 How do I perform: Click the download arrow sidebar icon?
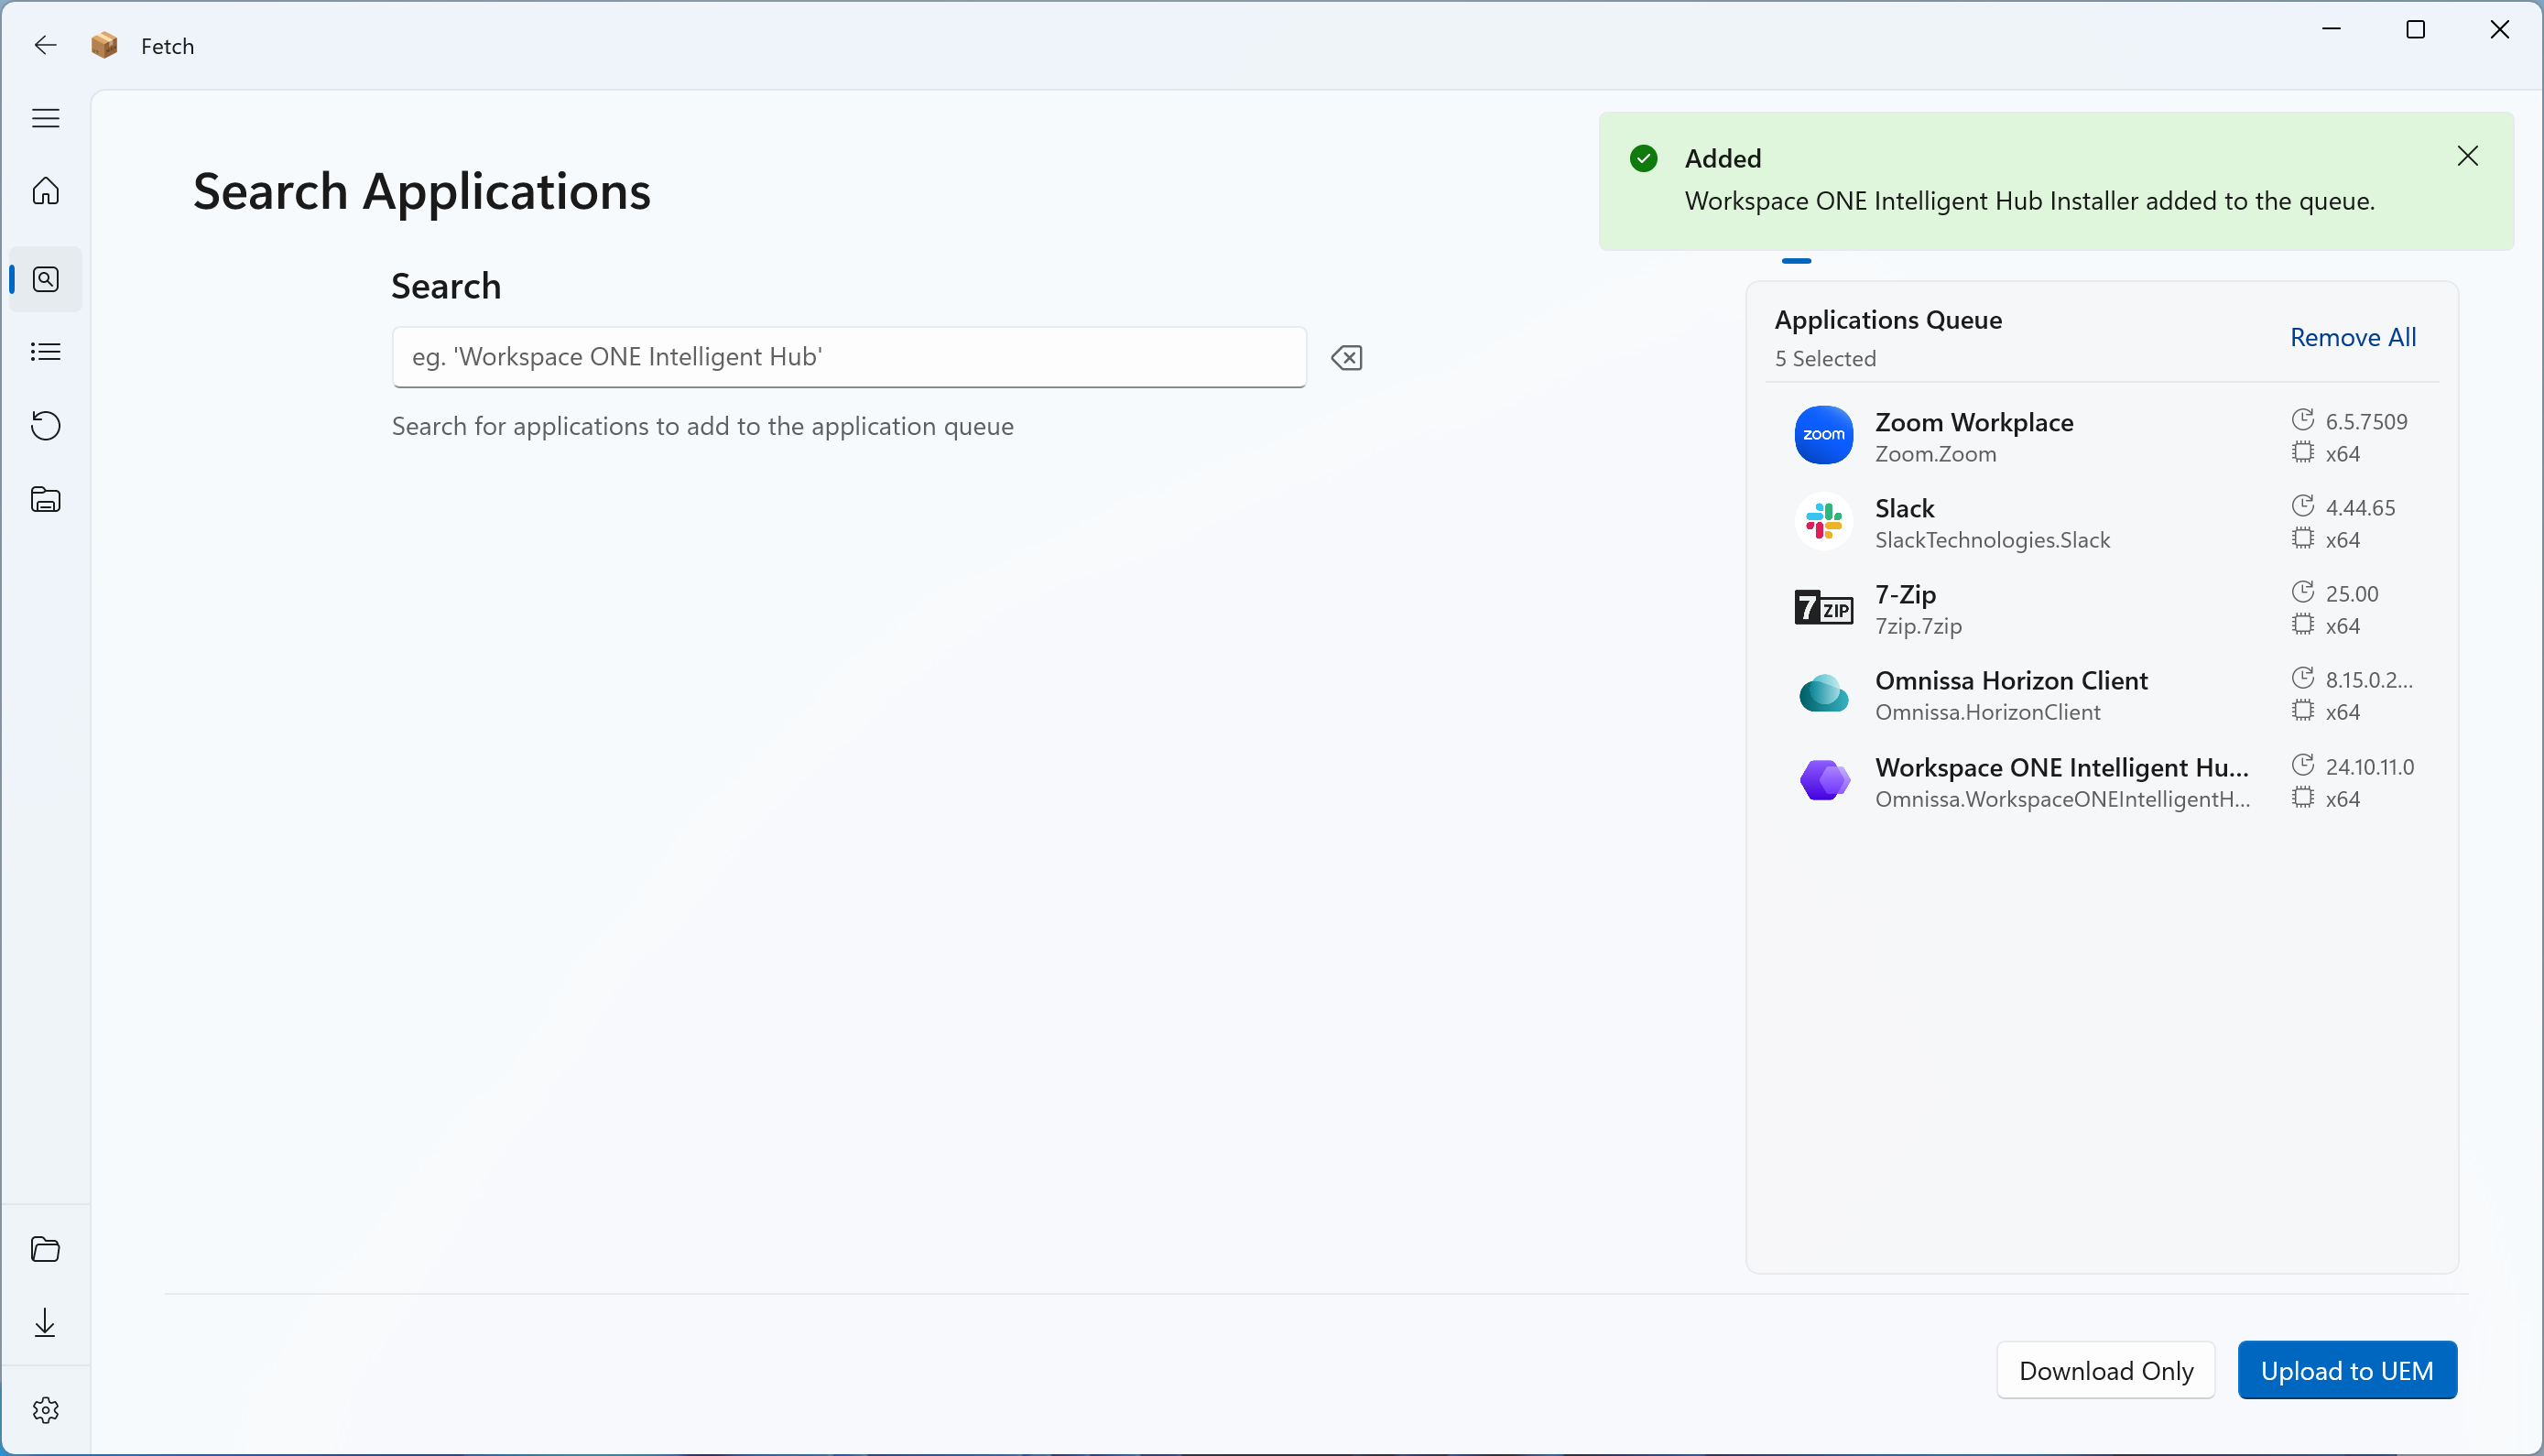click(x=45, y=1323)
